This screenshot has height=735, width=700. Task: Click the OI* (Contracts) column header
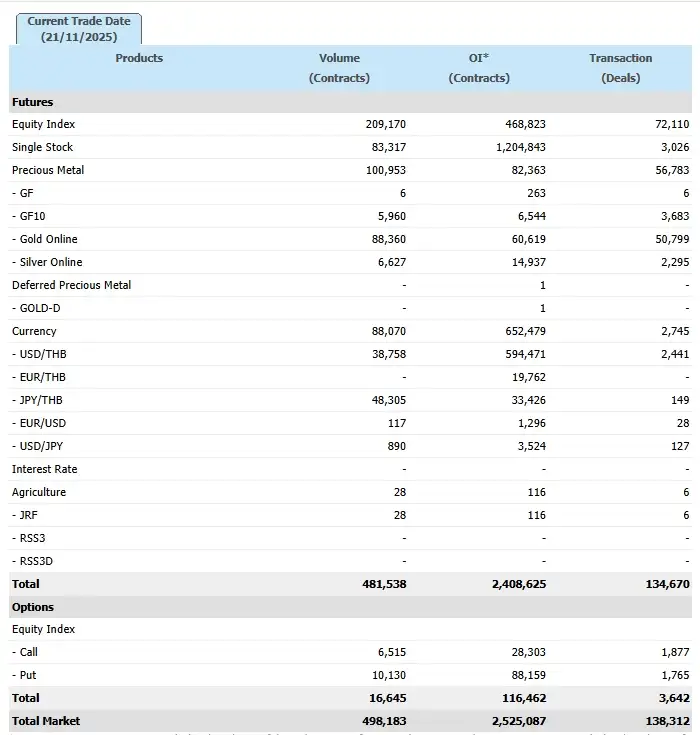tap(479, 68)
